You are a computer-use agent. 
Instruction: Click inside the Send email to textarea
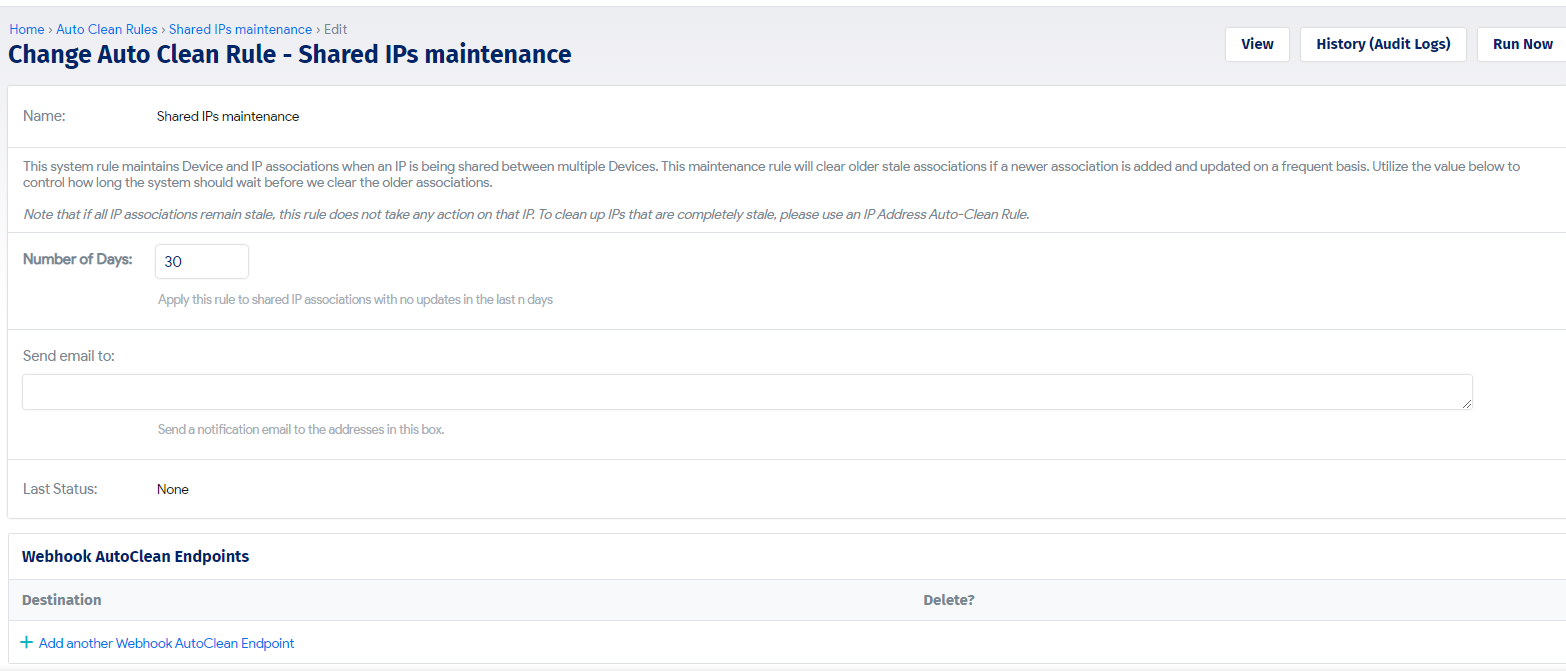pos(747,392)
